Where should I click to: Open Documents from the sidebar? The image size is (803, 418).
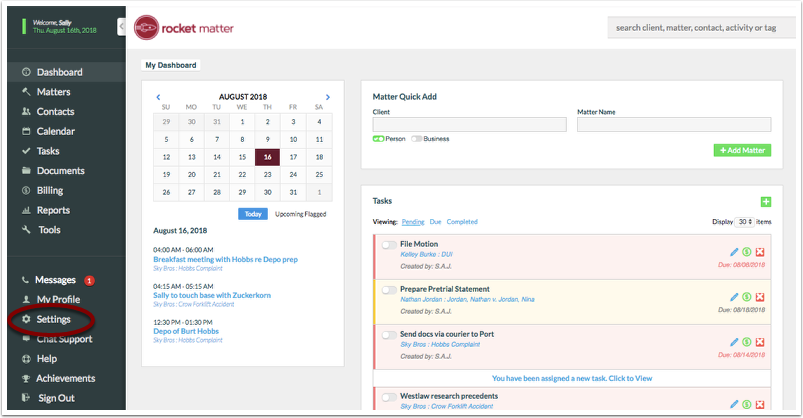pyautogui.click(x=60, y=171)
